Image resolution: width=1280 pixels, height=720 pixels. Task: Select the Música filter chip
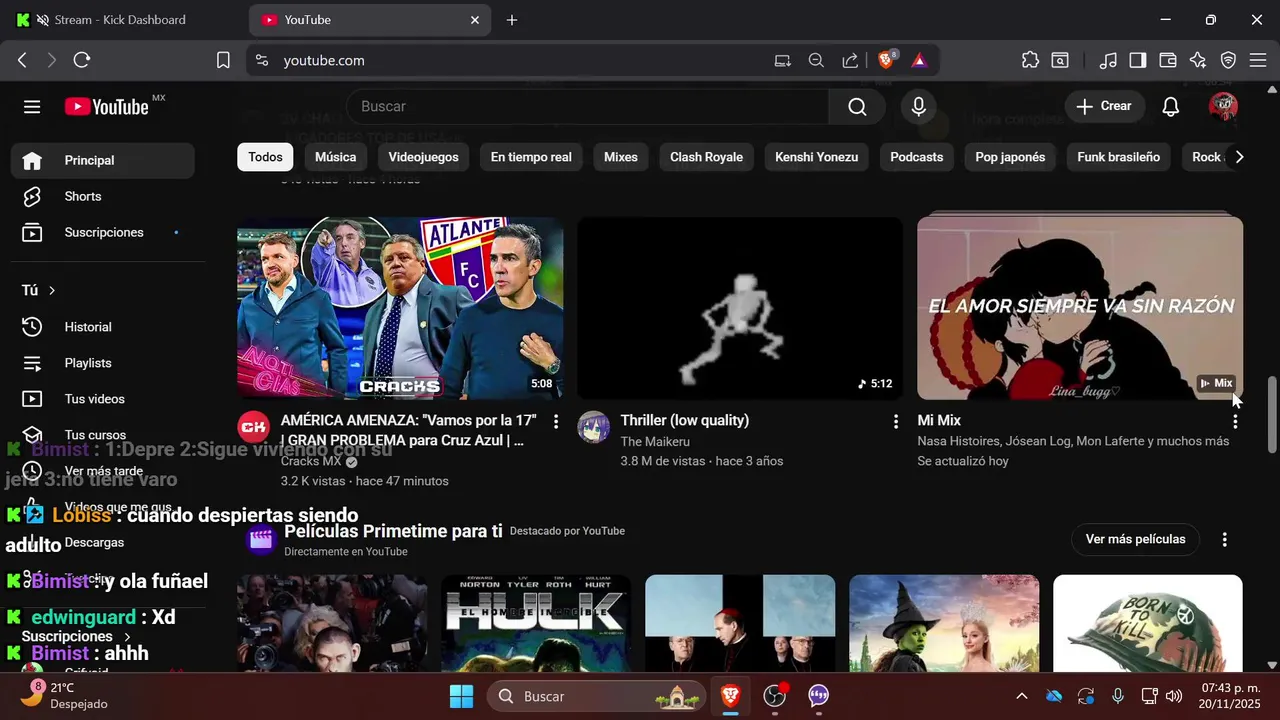[335, 157]
